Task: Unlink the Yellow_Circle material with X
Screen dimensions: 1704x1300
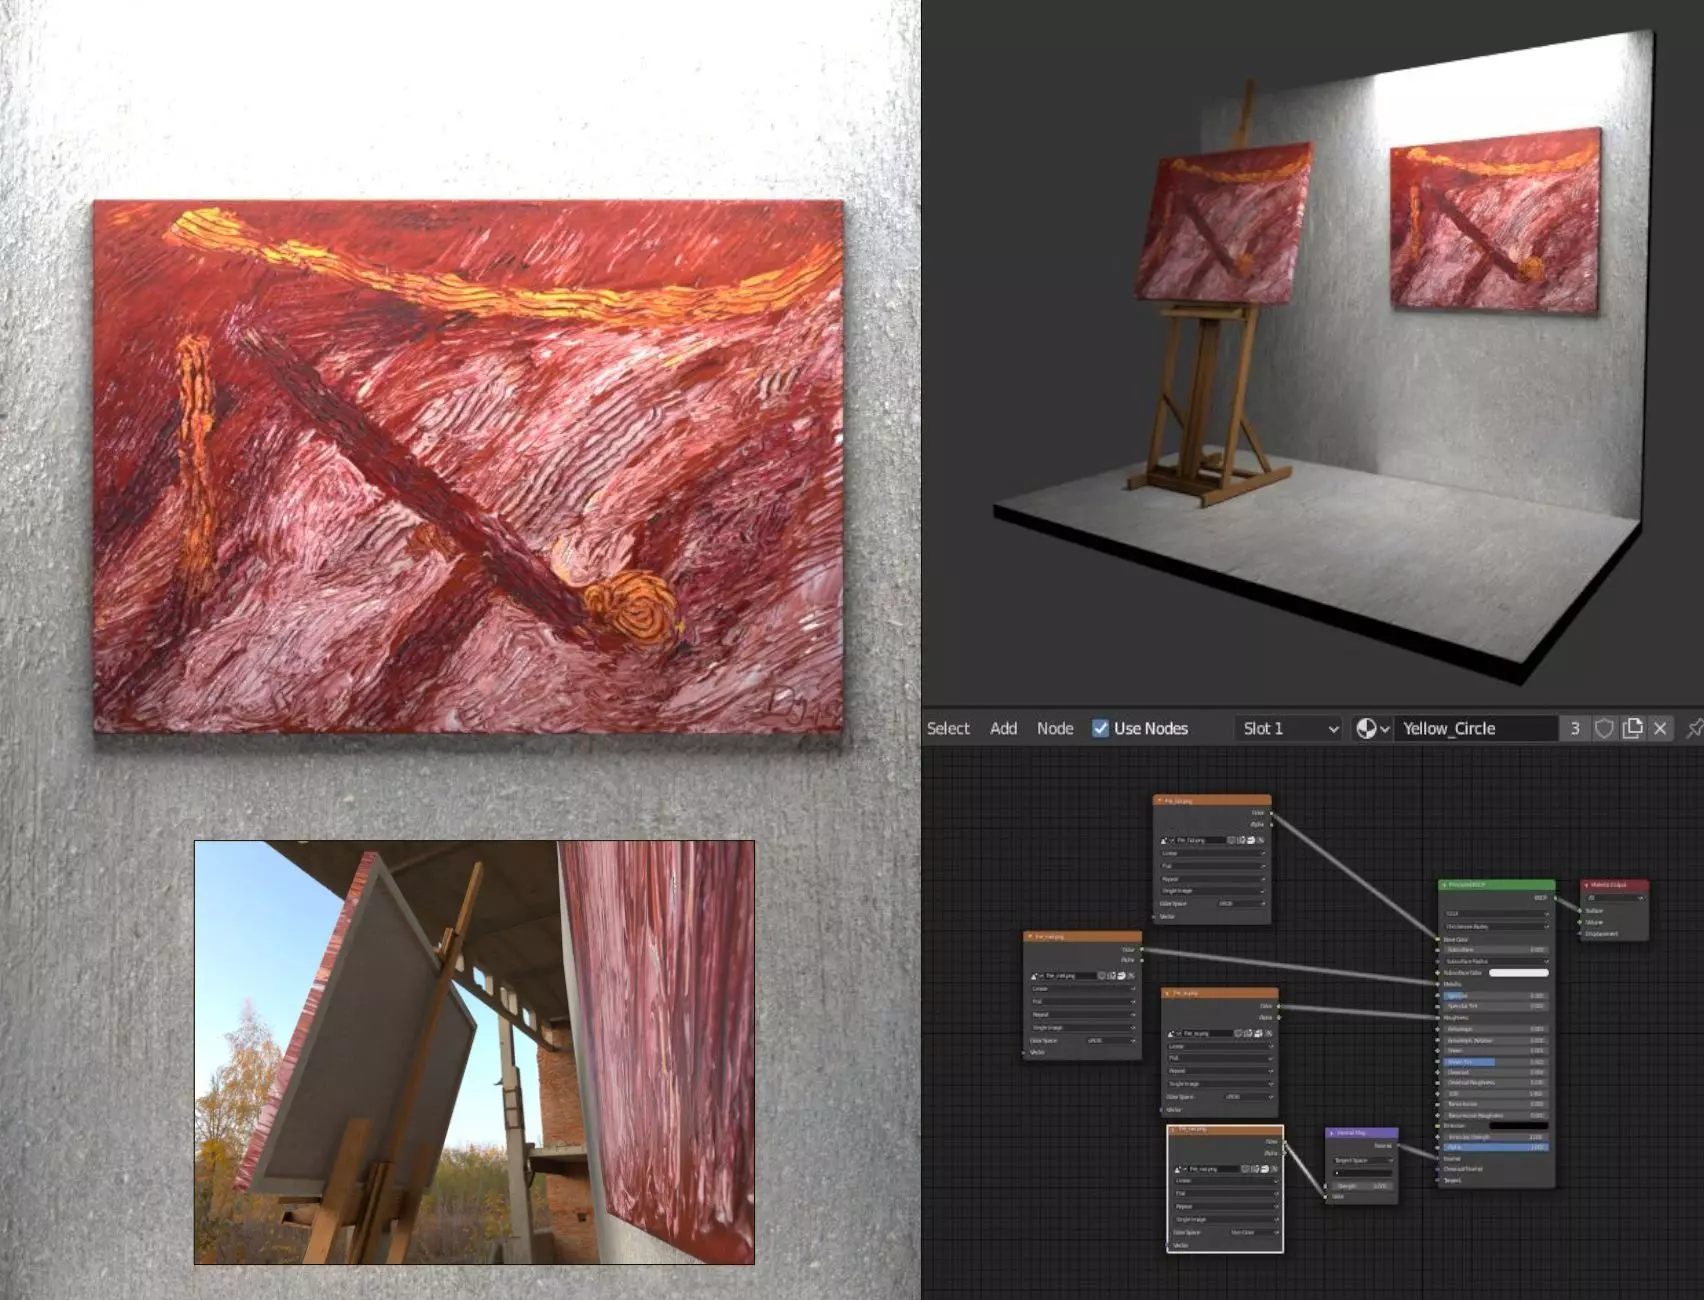Action: (x=1660, y=728)
